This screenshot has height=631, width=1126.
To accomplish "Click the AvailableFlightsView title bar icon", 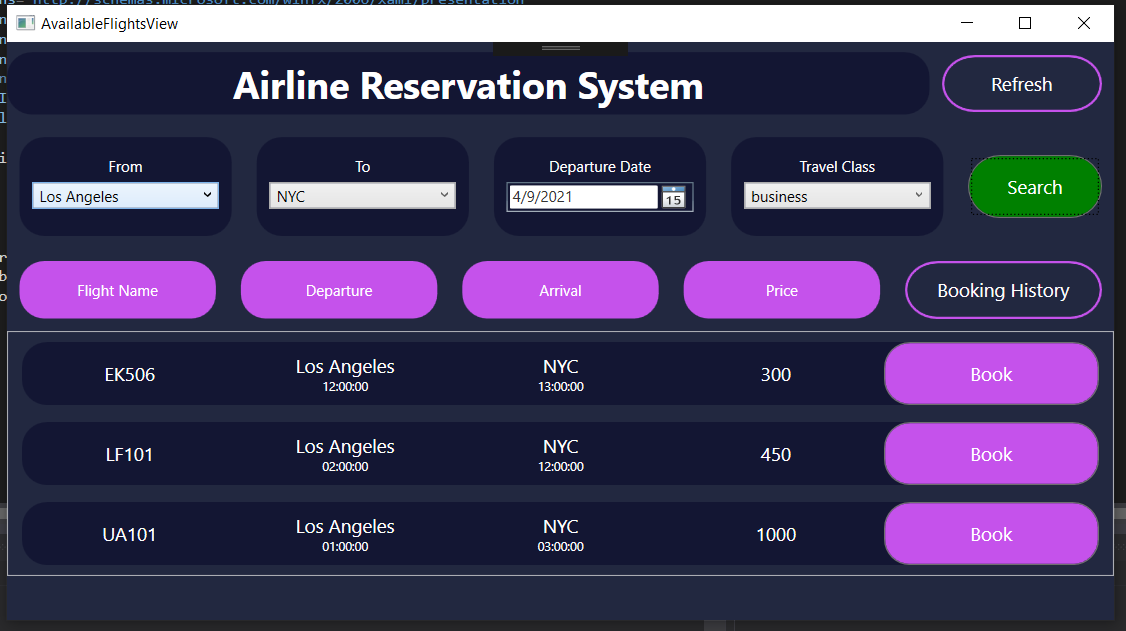I will pyautogui.click(x=24, y=22).
